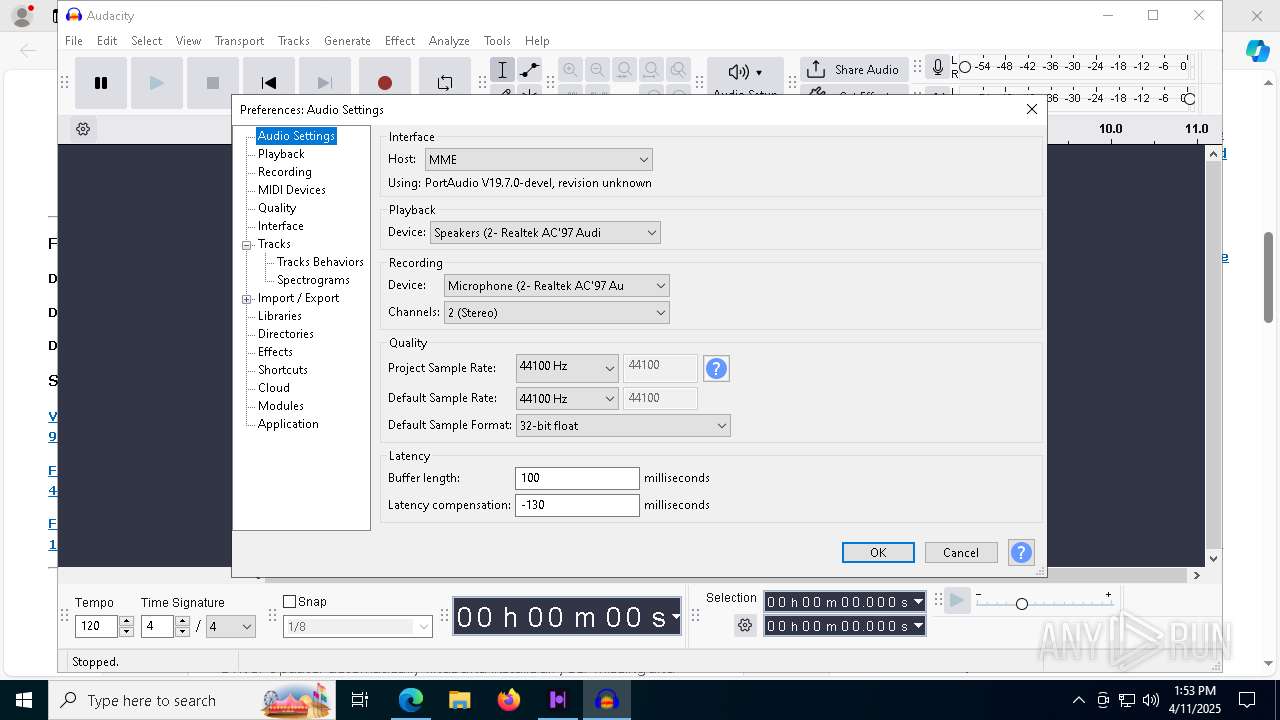Open the time signature denominator dropdown

pyautogui.click(x=231, y=627)
